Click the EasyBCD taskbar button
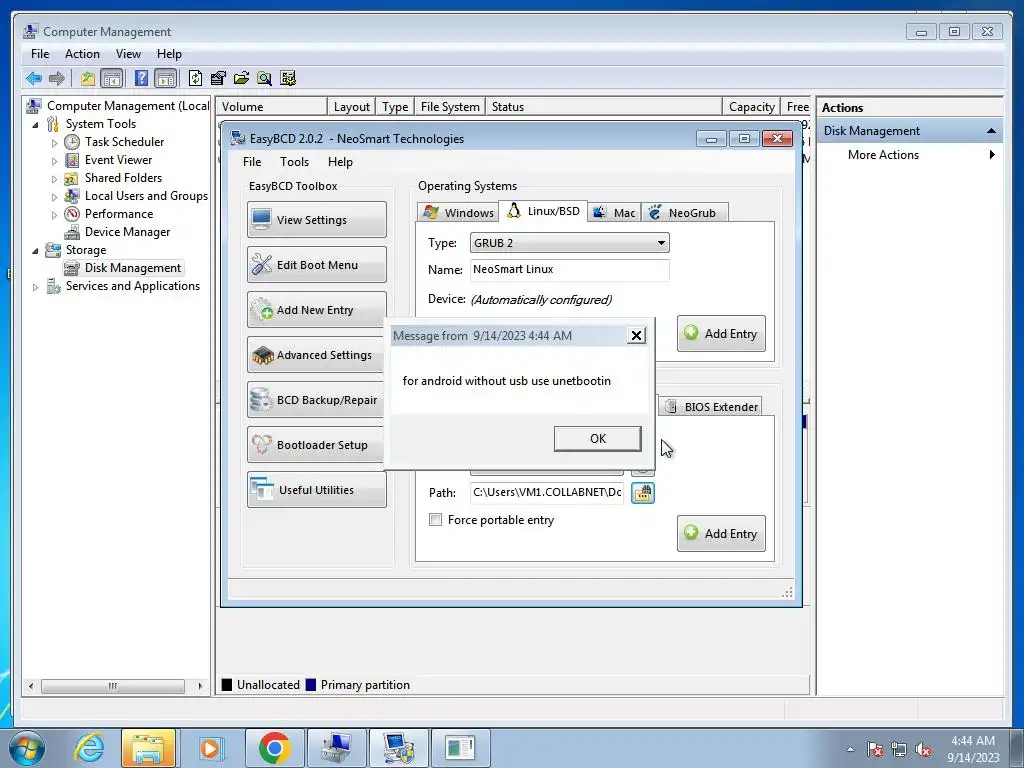 coord(398,748)
